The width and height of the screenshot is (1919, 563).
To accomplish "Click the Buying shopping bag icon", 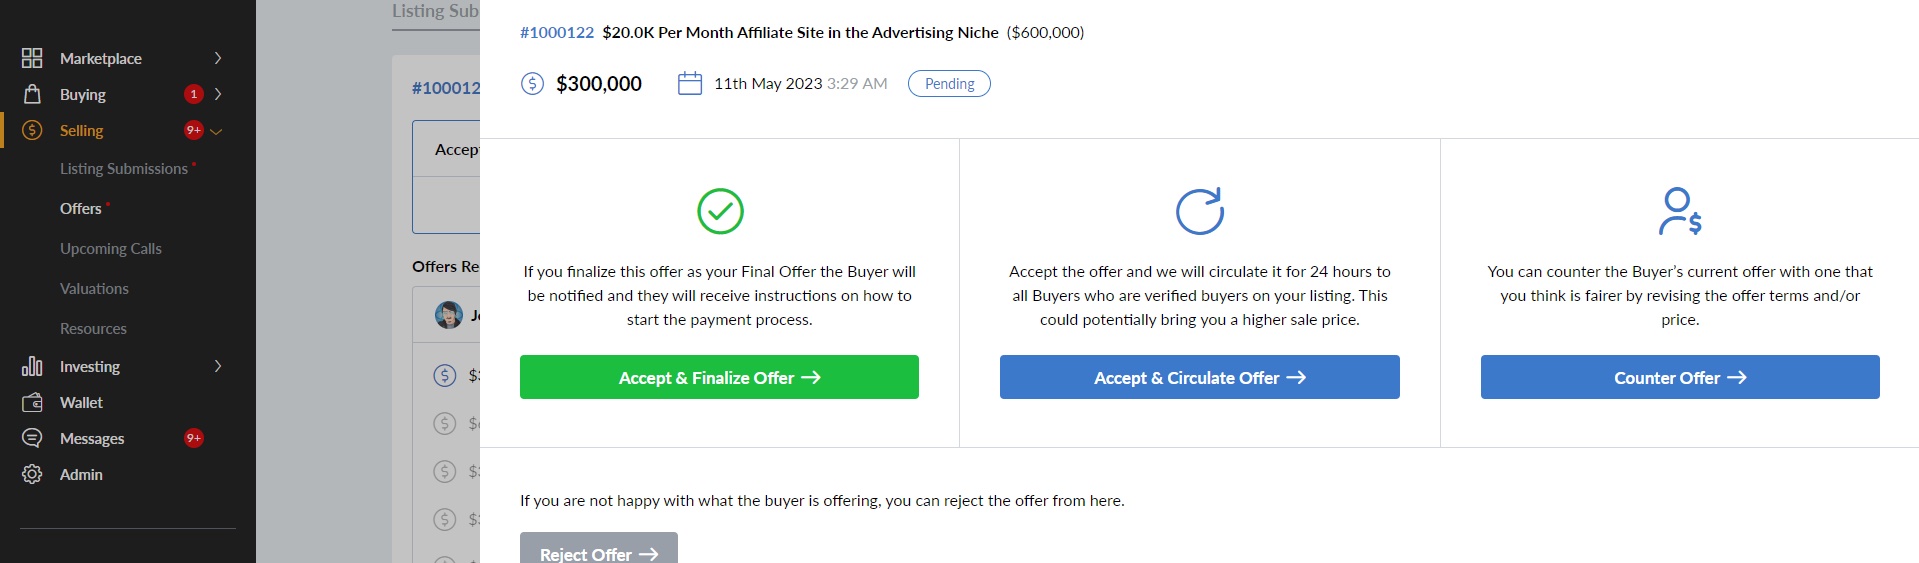I will click(32, 94).
